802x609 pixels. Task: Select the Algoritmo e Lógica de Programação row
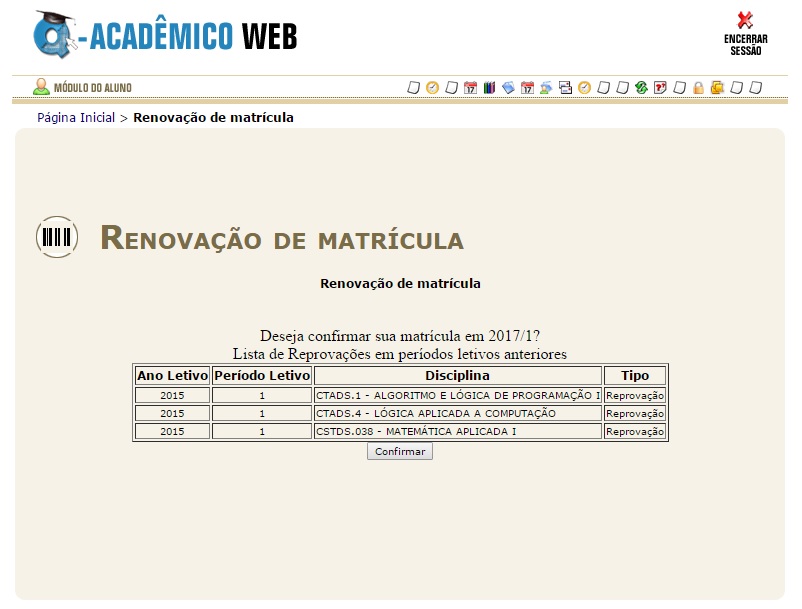click(457, 395)
